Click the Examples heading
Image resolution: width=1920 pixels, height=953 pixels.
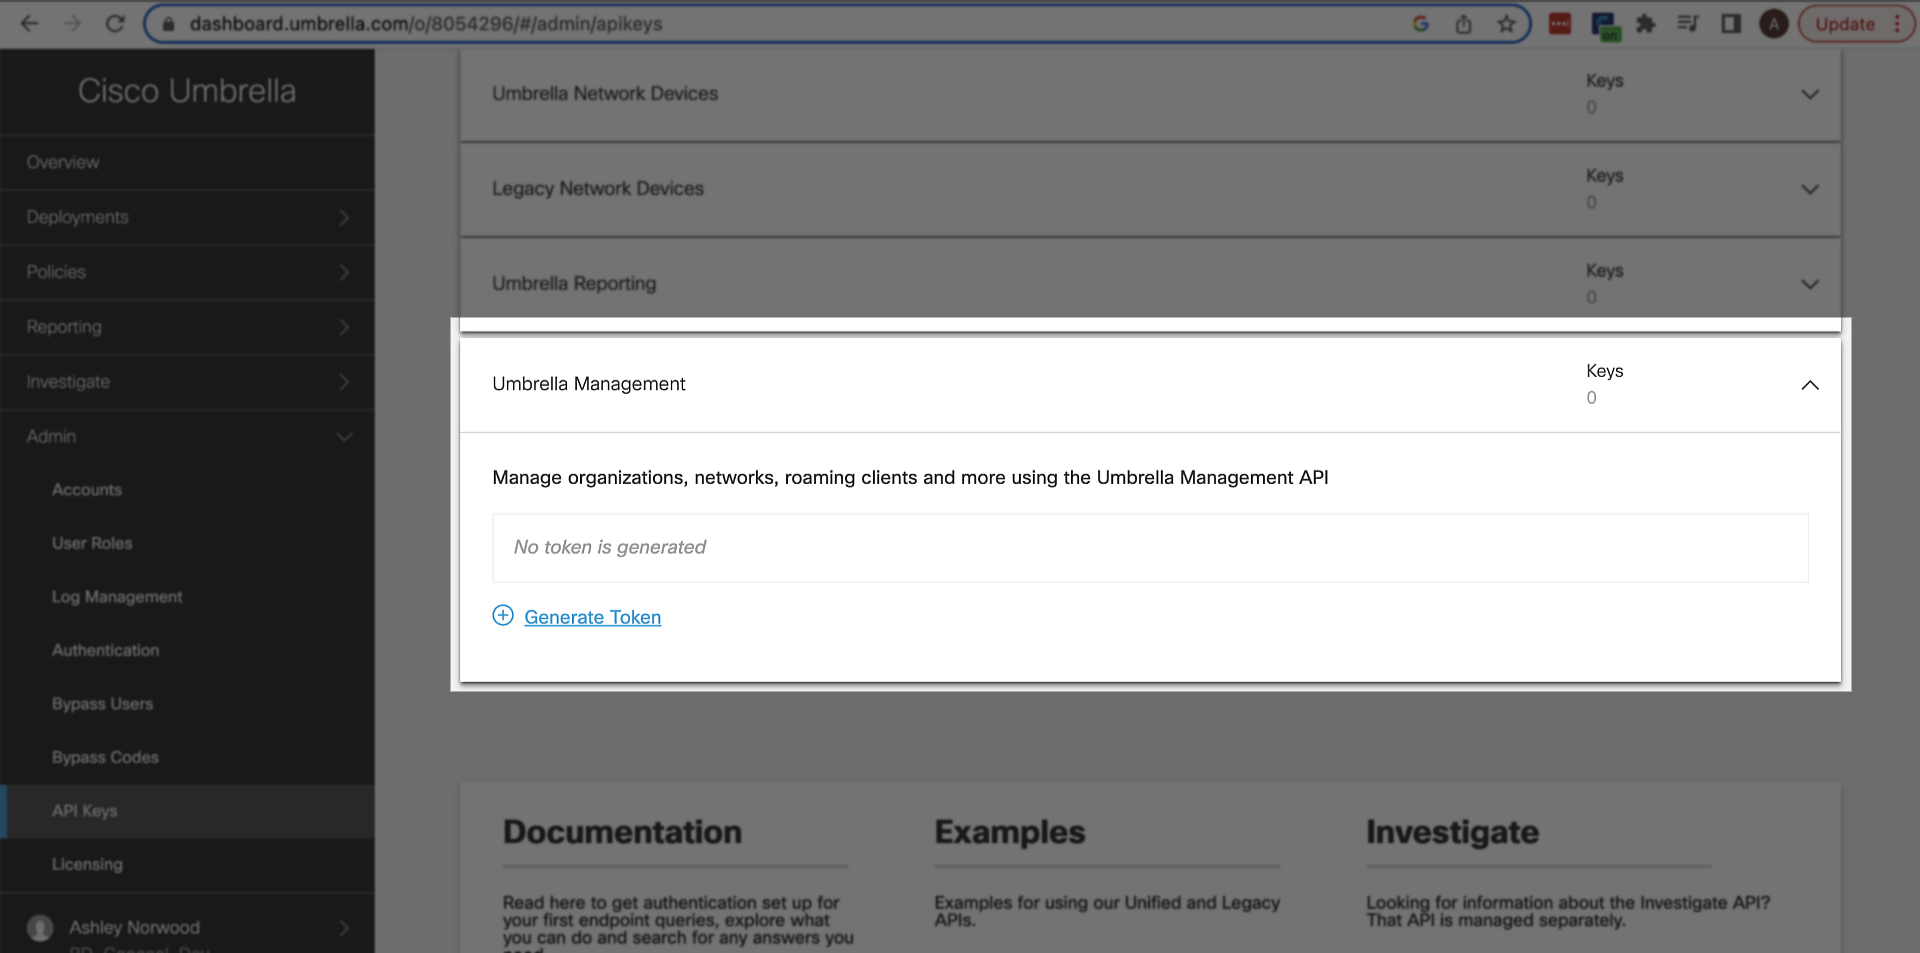pos(1010,832)
